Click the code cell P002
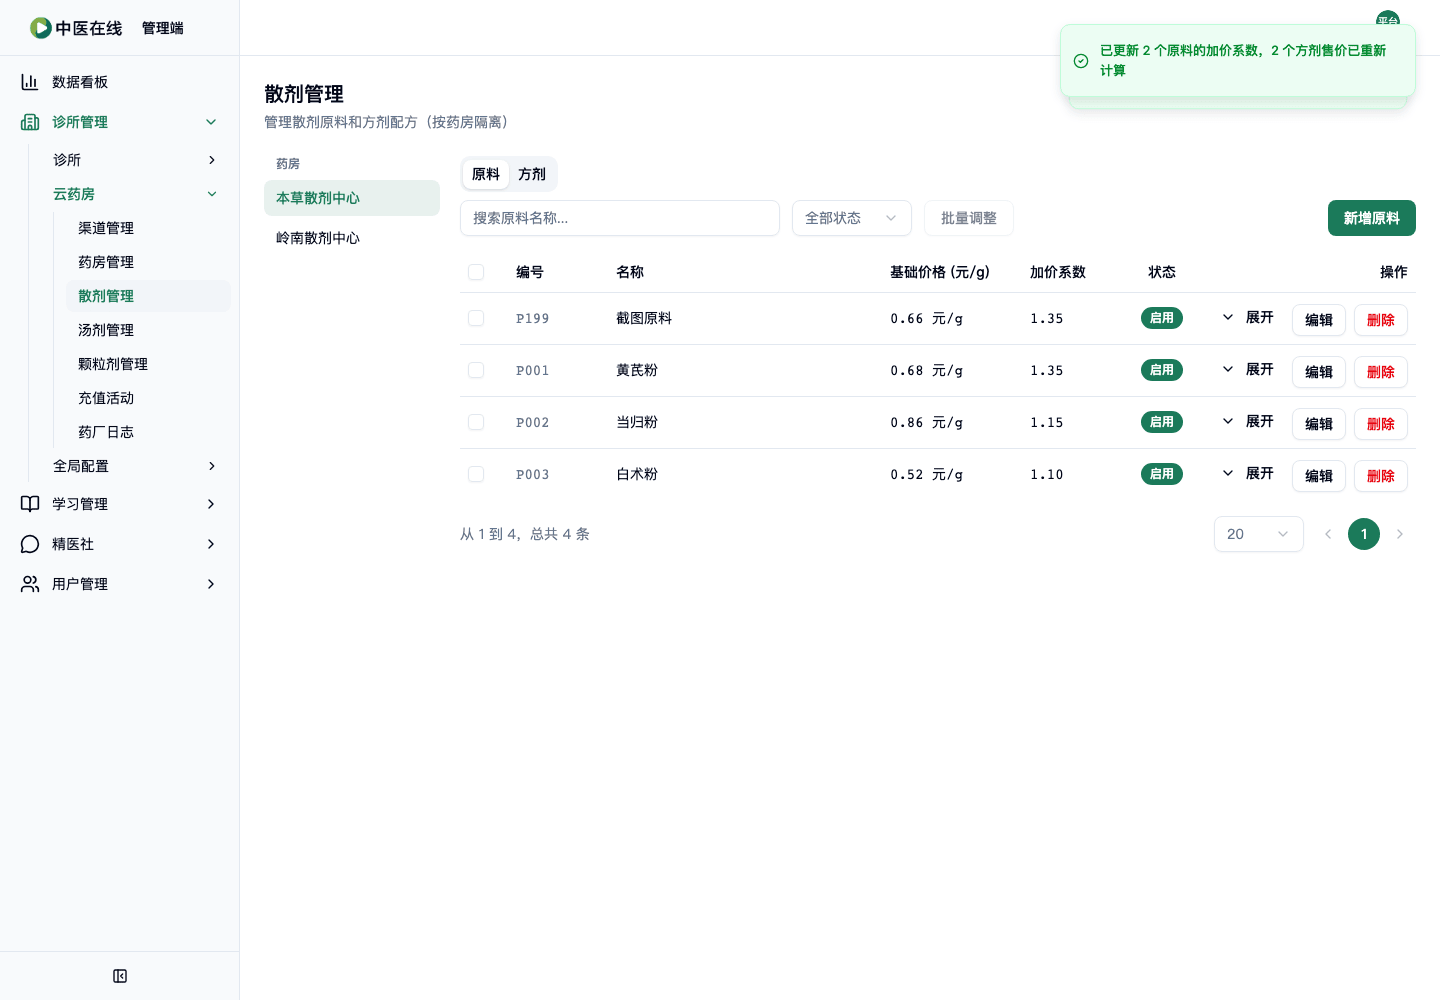This screenshot has height=1000, width=1440. click(x=532, y=422)
